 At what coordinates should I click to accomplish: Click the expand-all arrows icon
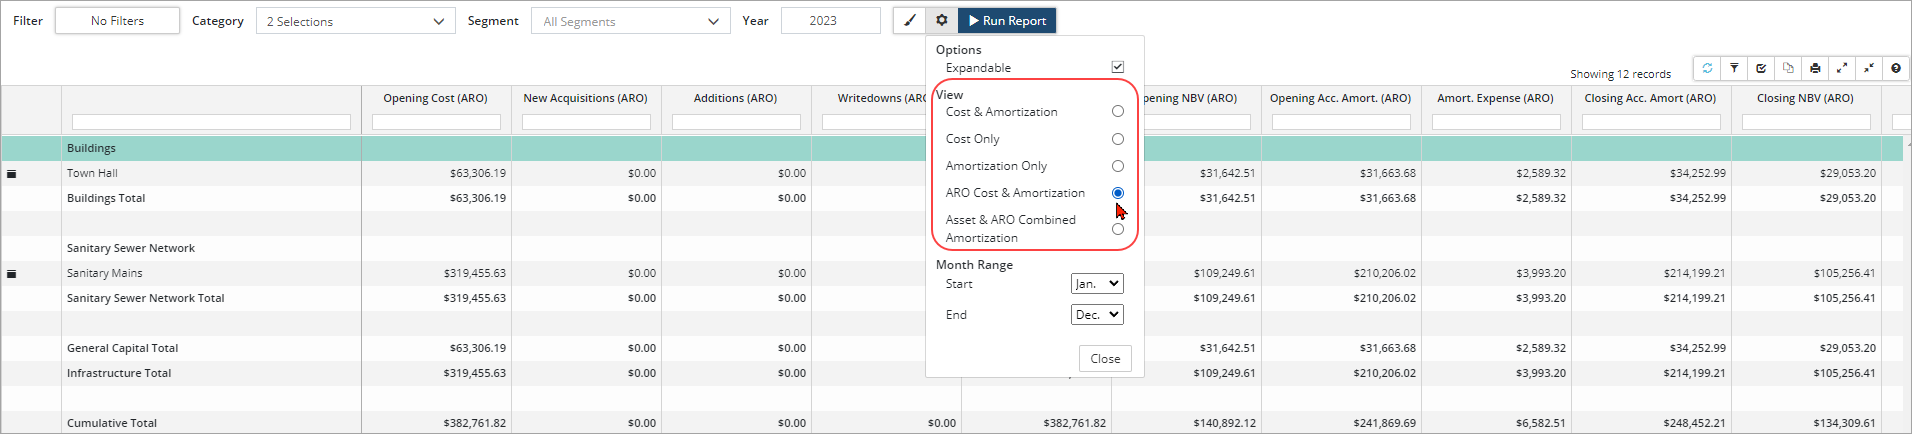[x=1842, y=68]
